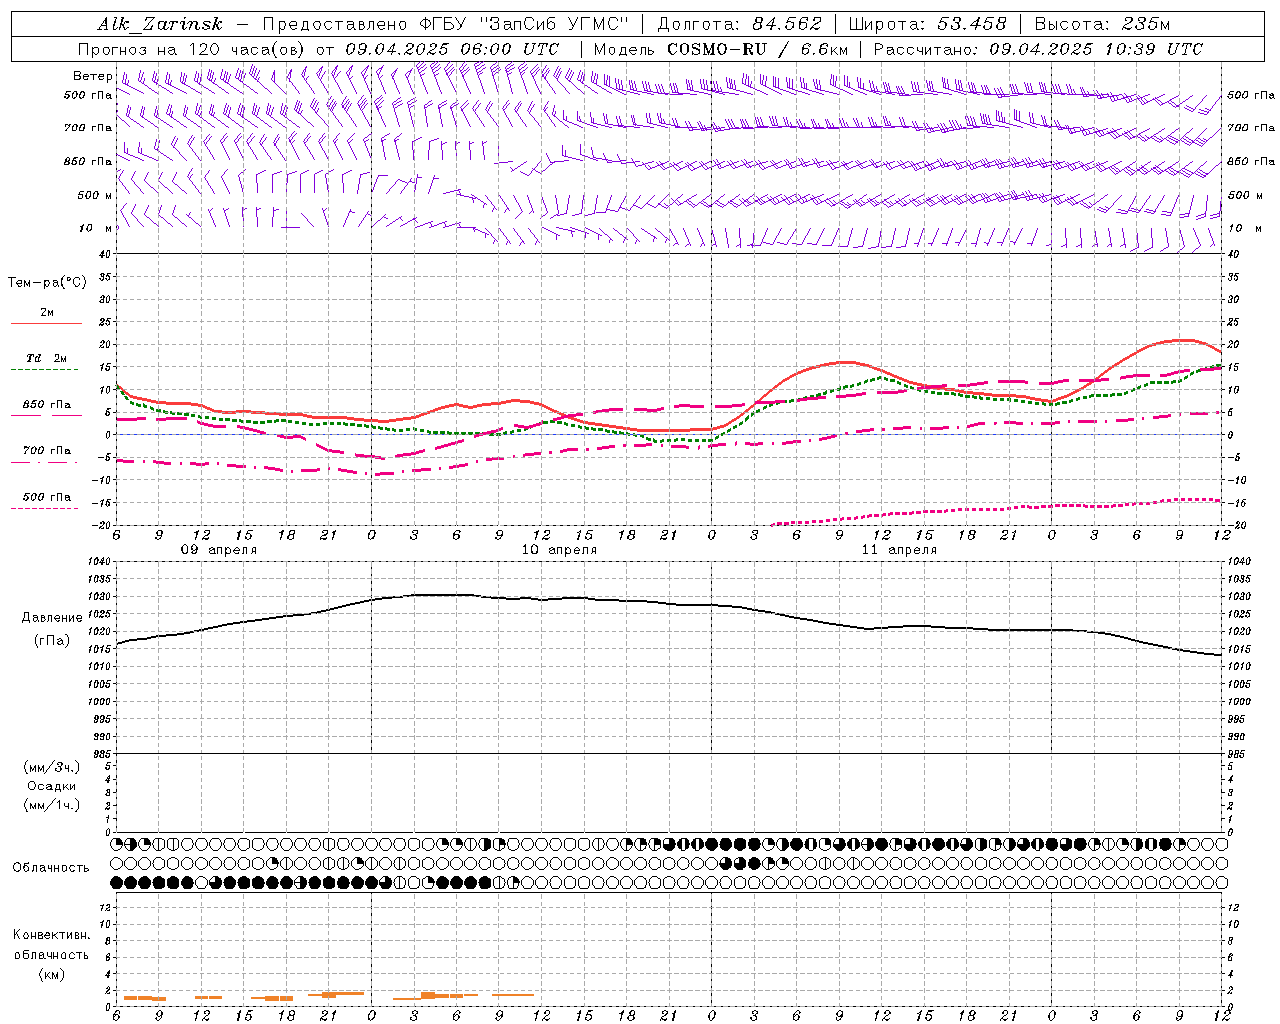1280x1024 pixels.
Task: Click the elevation text "Высота: 235м"
Action: click(x=1102, y=24)
